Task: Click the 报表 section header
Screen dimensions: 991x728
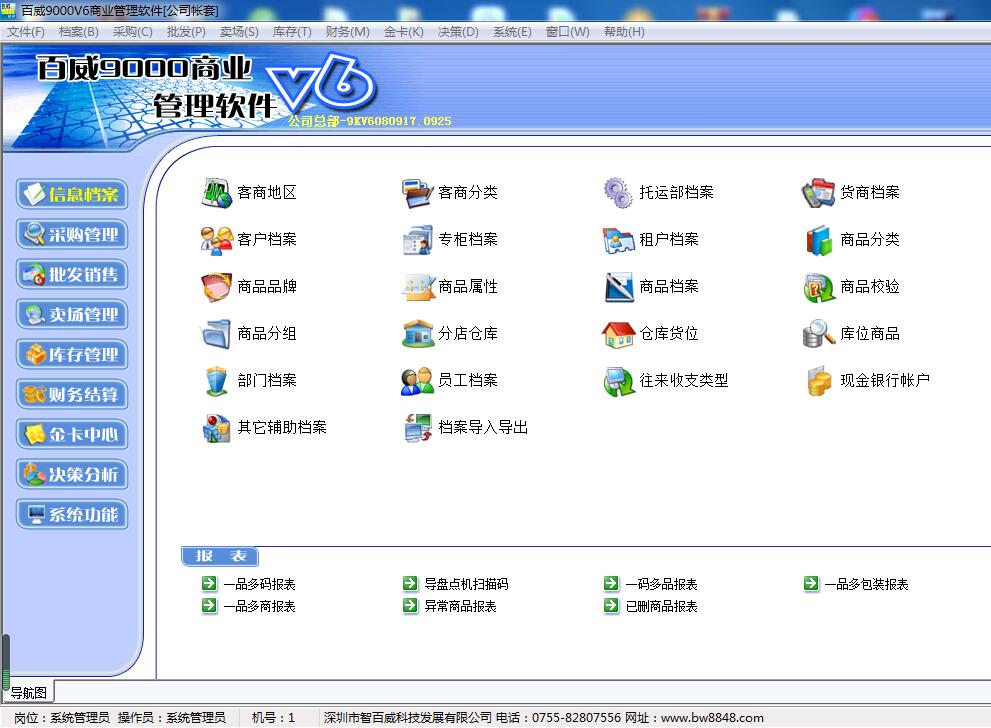Action: click(x=220, y=556)
